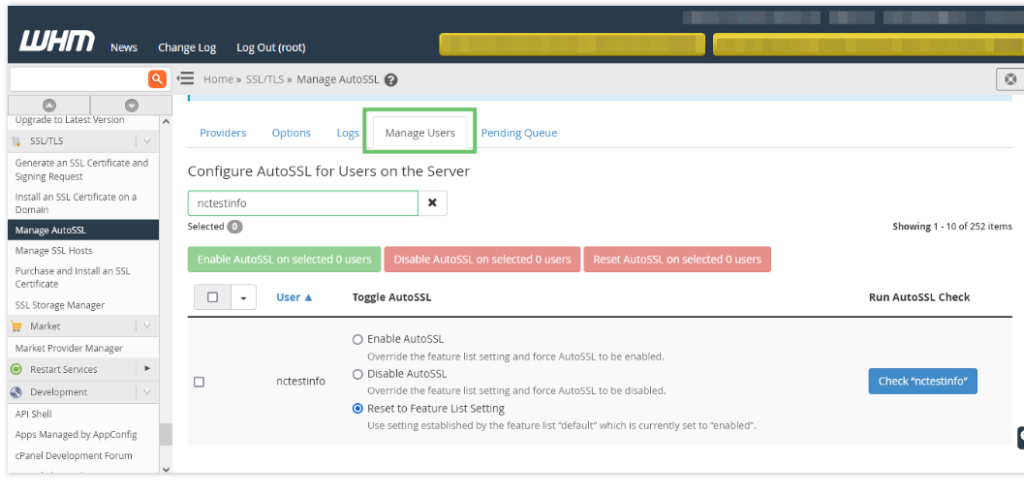Open the Pending Queue tab

518,133
